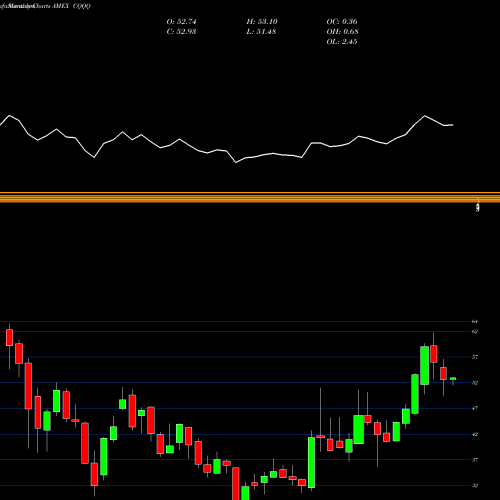500x500 pixels.
Task: Click the close price 'C: 52.93'
Action: (x=181, y=32)
